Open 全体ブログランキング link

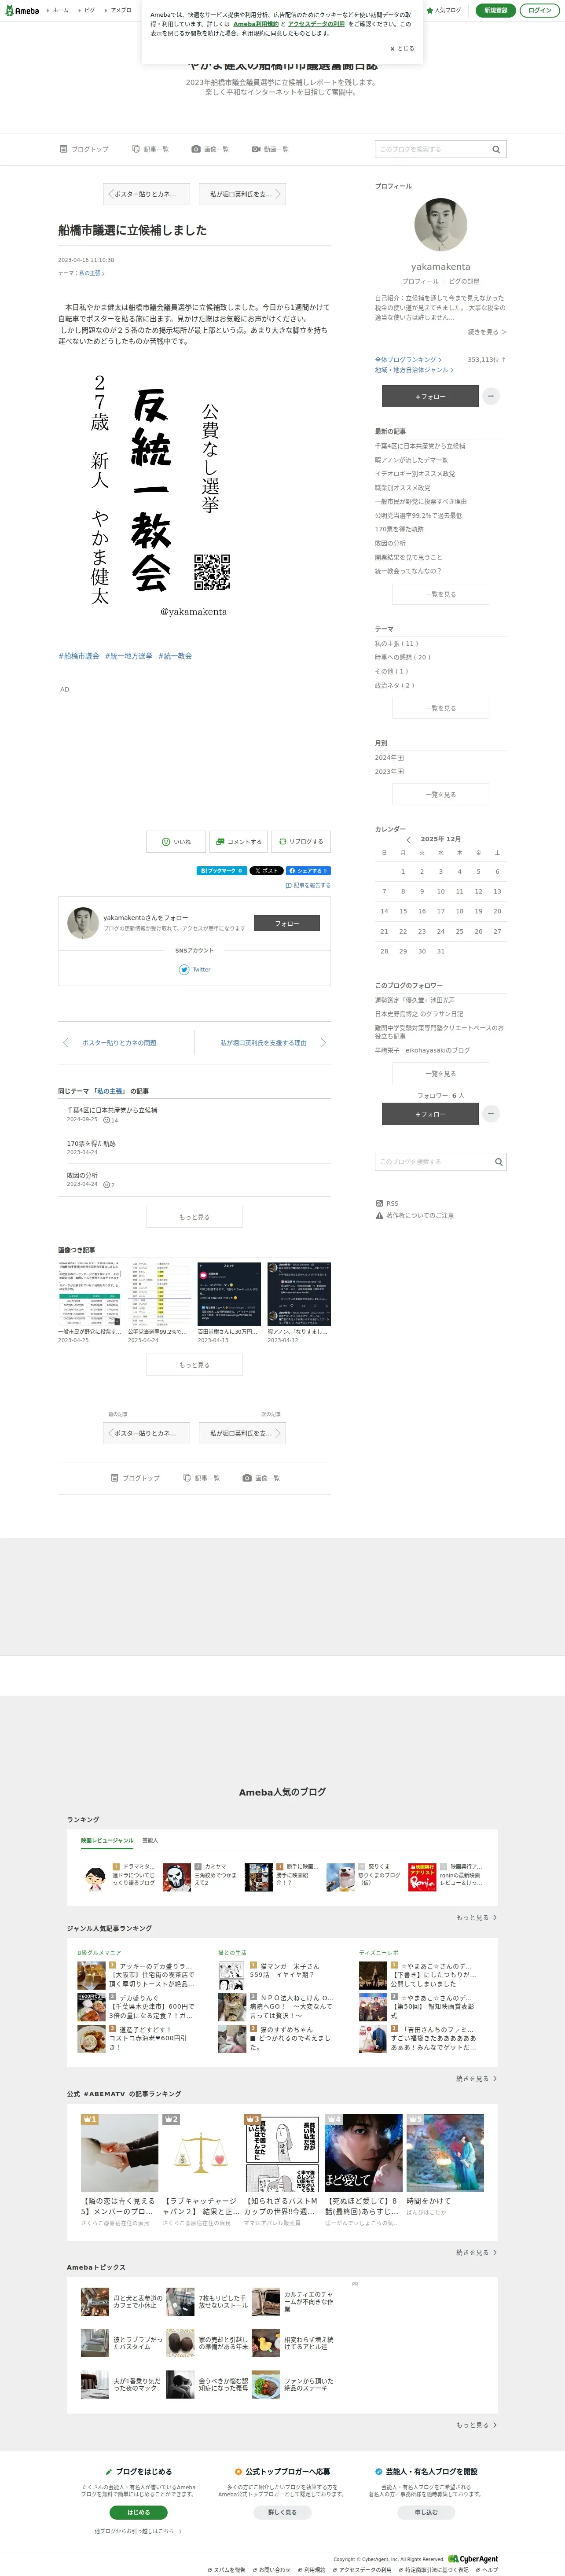pos(408,359)
